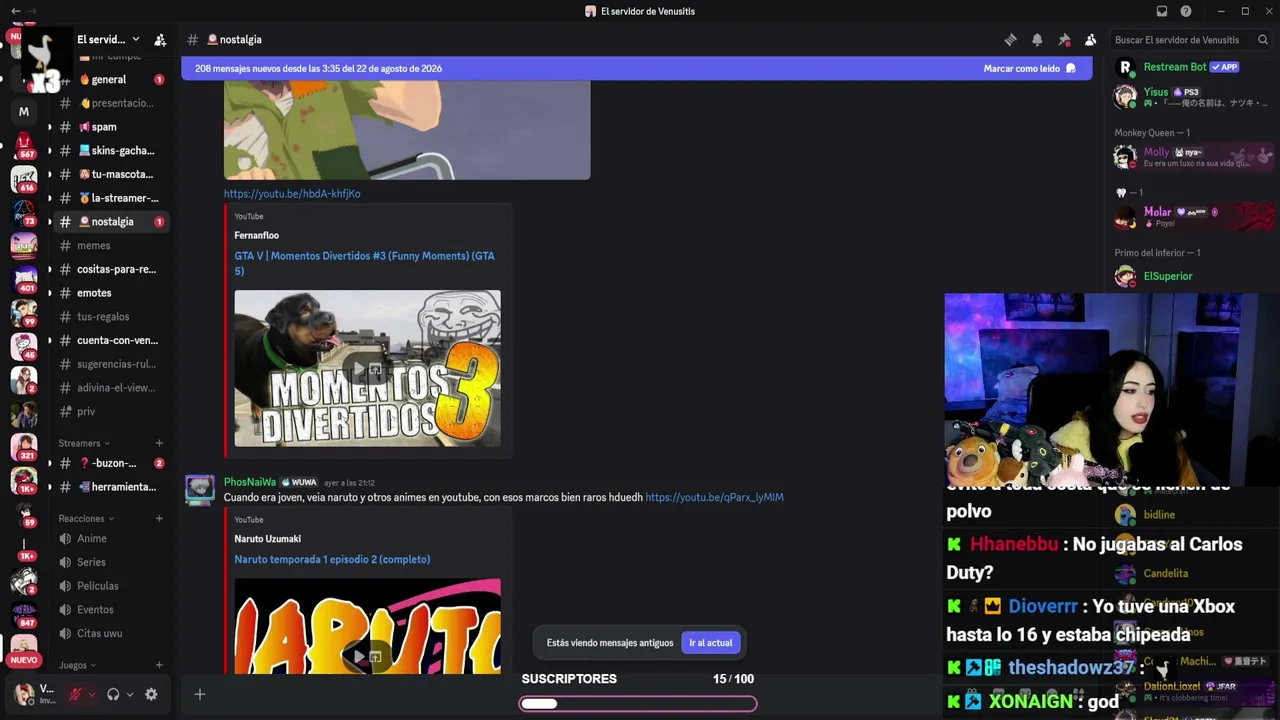
Task: Open the cositas-para-re channel
Action: (111, 269)
